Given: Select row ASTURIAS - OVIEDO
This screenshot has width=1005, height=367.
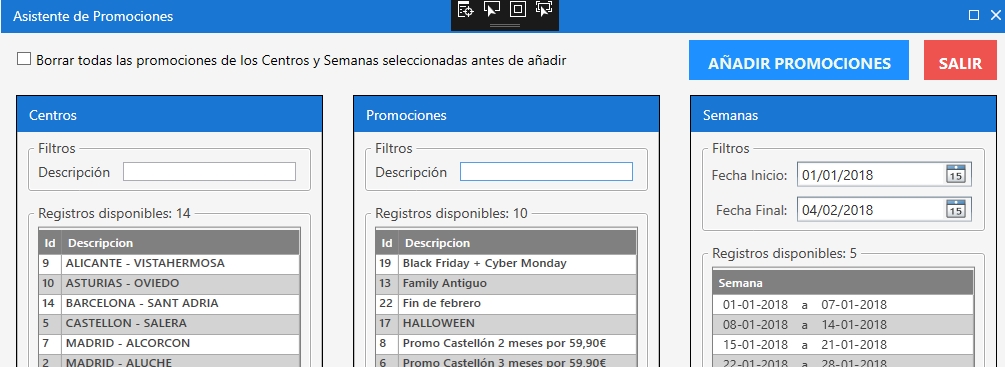Looking at the screenshot, I should pyautogui.click(x=169, y=283).
